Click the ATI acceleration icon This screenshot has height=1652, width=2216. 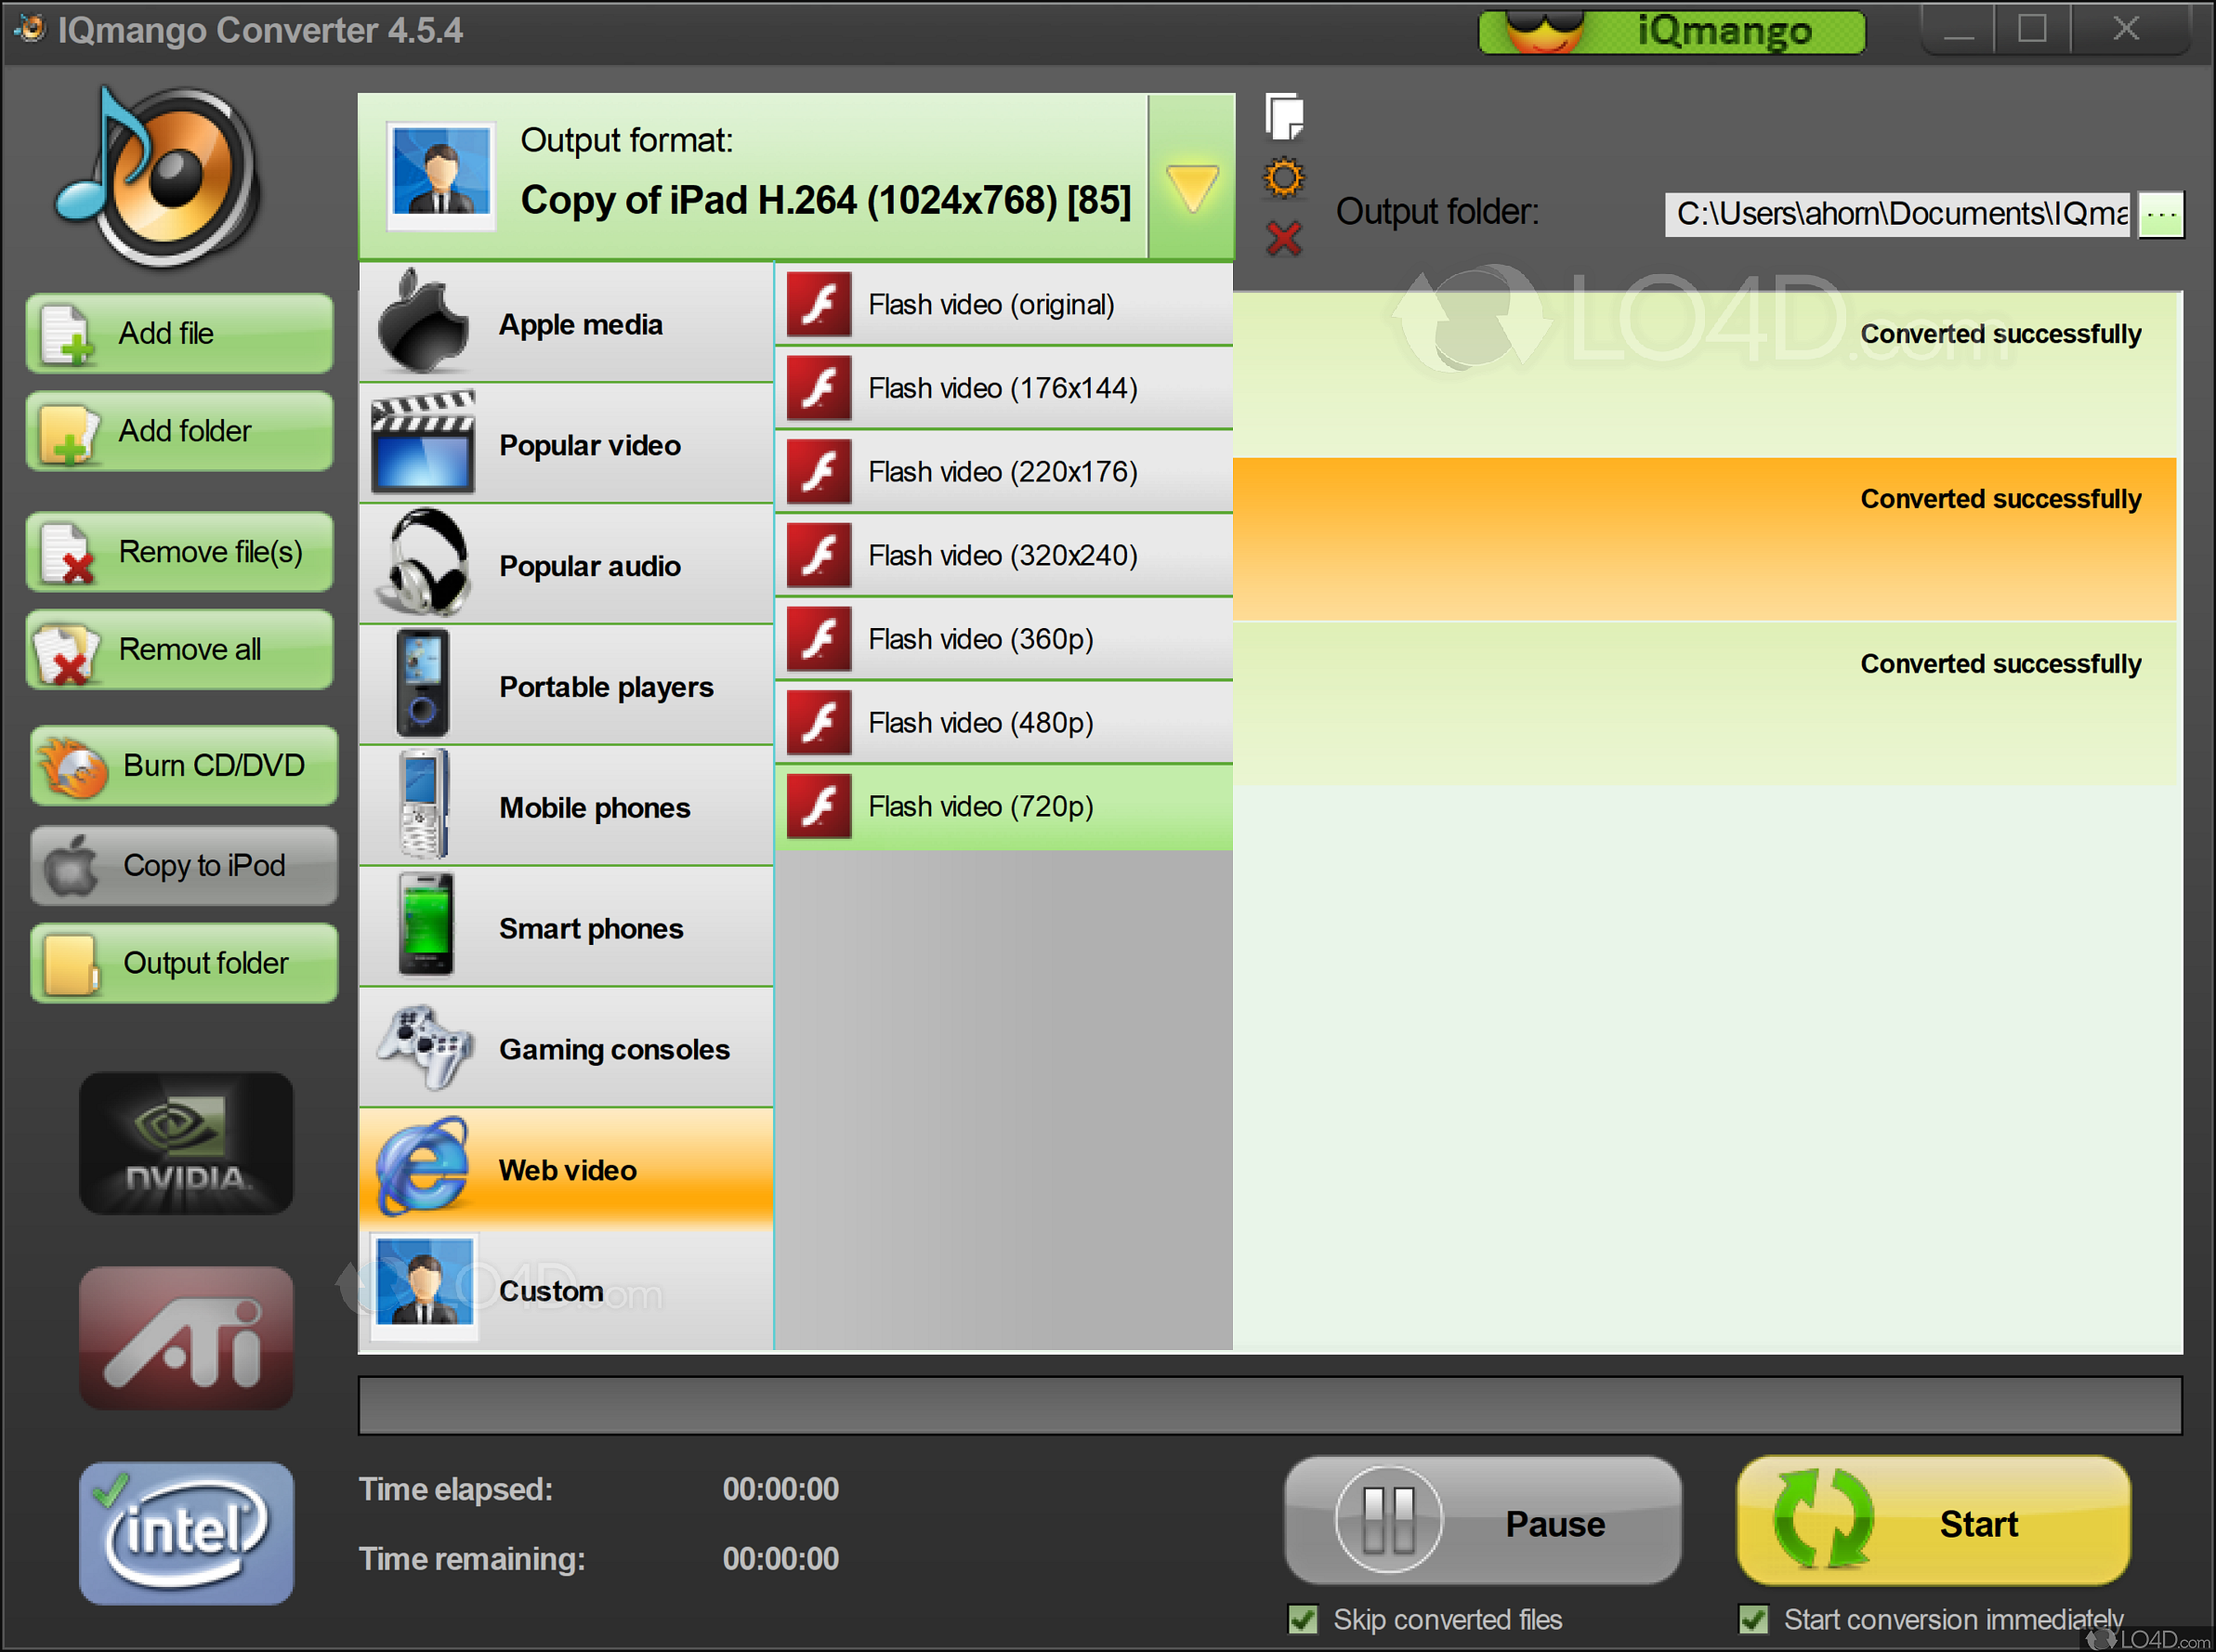(x=186, y=1338)
